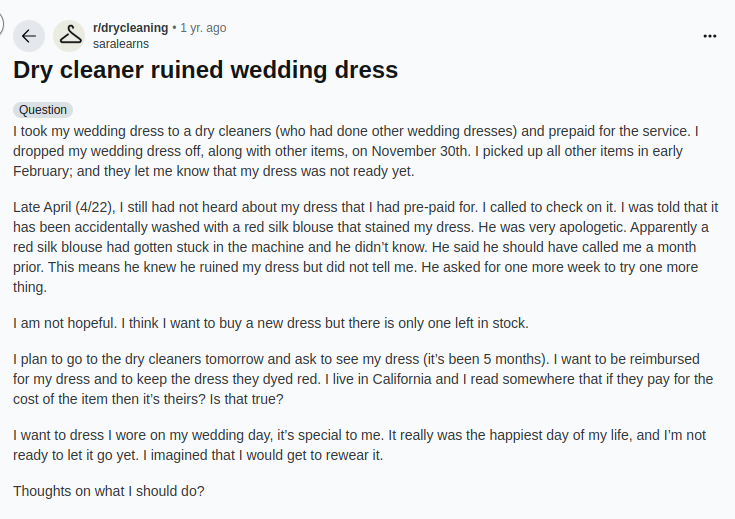Click the paragraph about the happiest day
Image resolution: width=735 pixels, height=519 pixels.
click(360, 445)
